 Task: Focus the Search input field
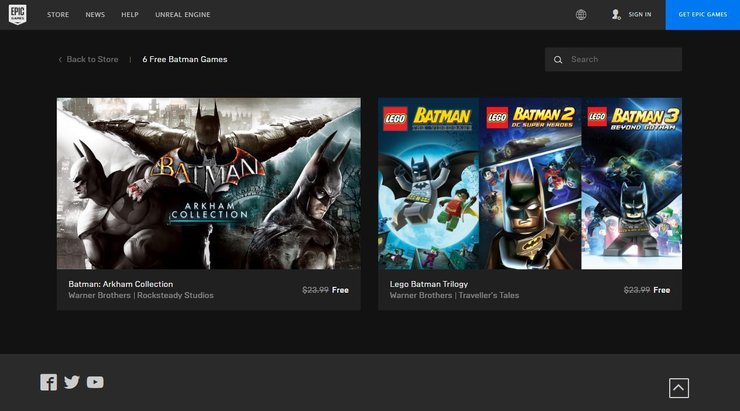click(x=614, y=59)
